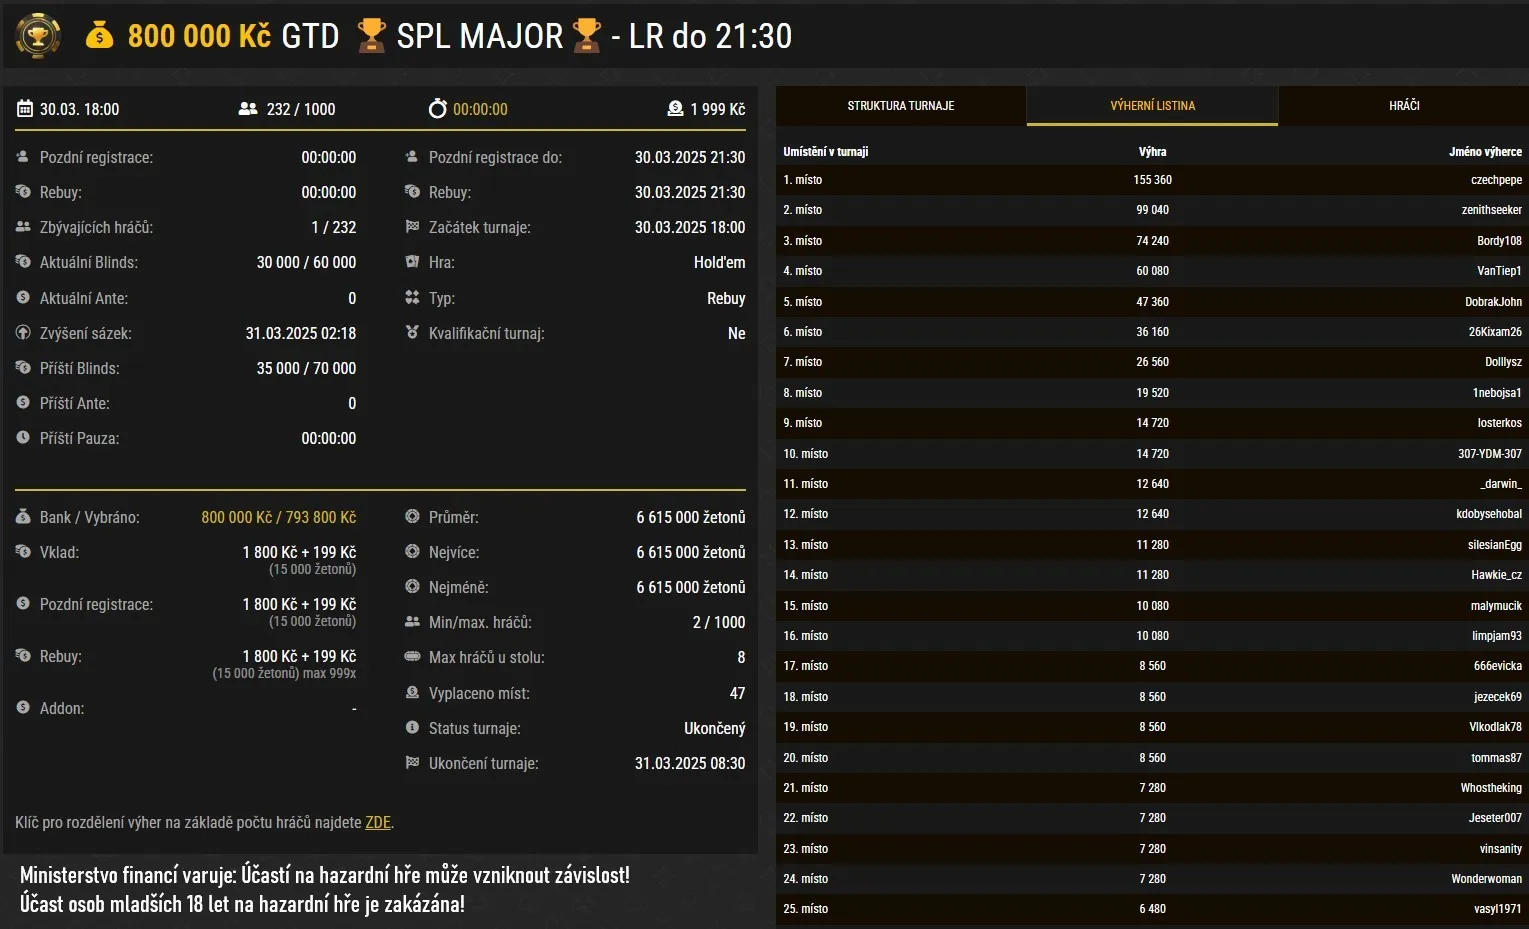
Task: Click the blinds icon next to Aktuální Blinds
Action: tap(22, 262)
